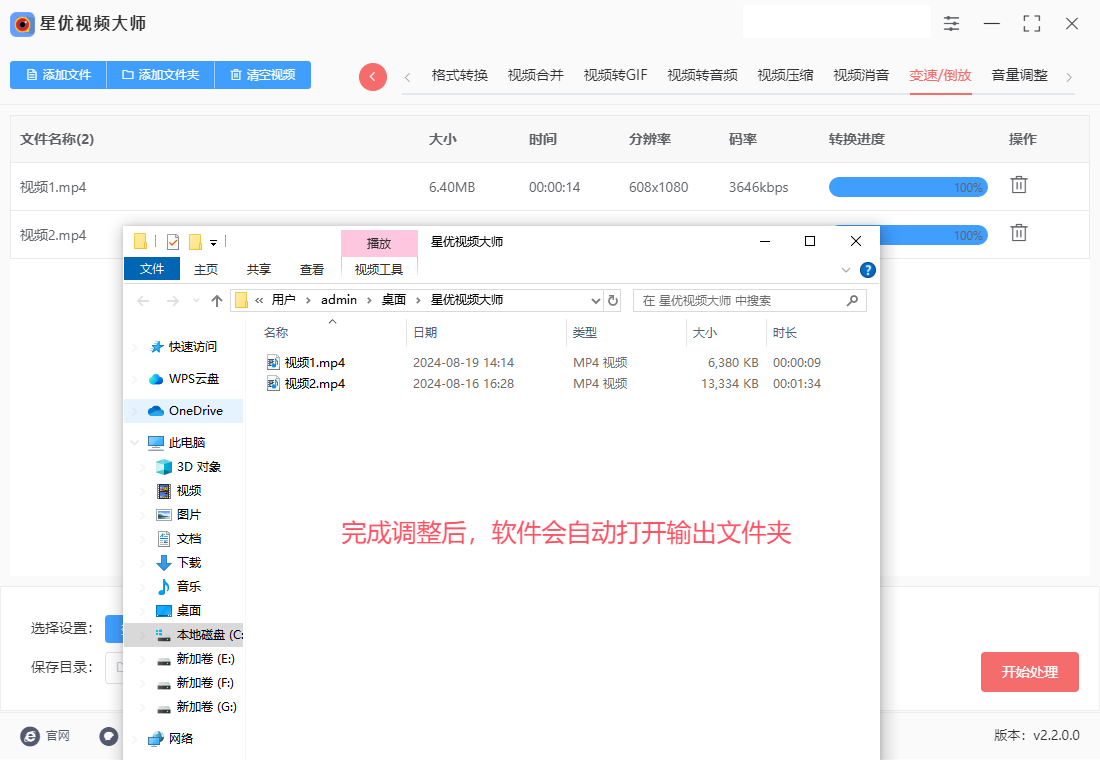The width and height of the screenshot is (1100, 760).
Task: Click the search magnifier icon in Explorer
Action: click(852, 300)
